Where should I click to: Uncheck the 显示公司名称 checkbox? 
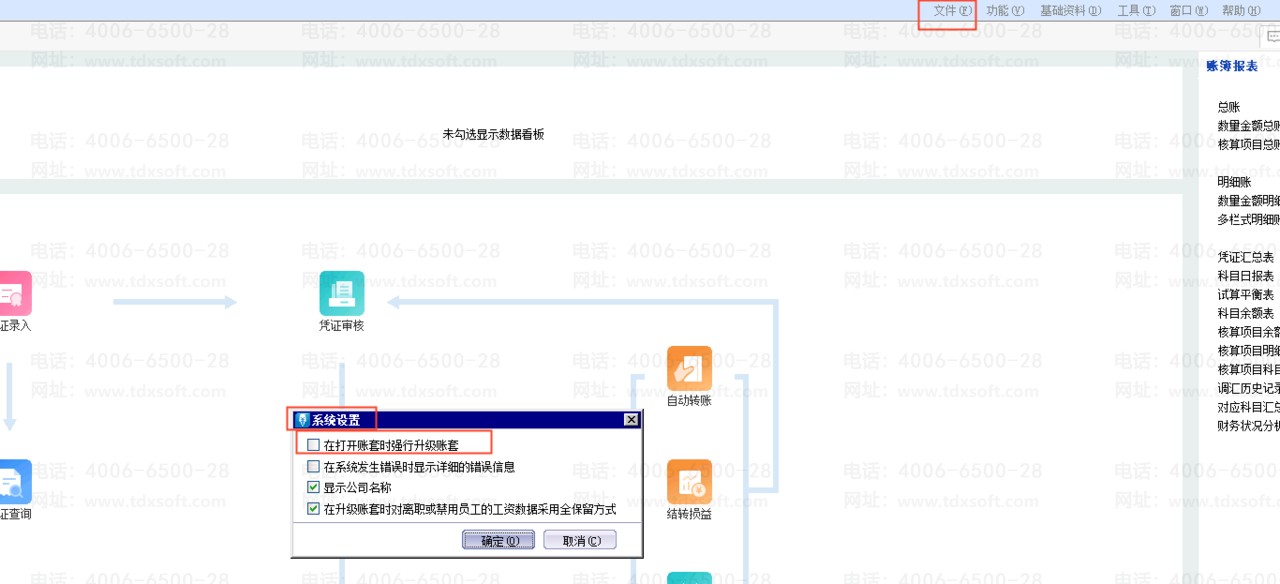pos(314,488)
